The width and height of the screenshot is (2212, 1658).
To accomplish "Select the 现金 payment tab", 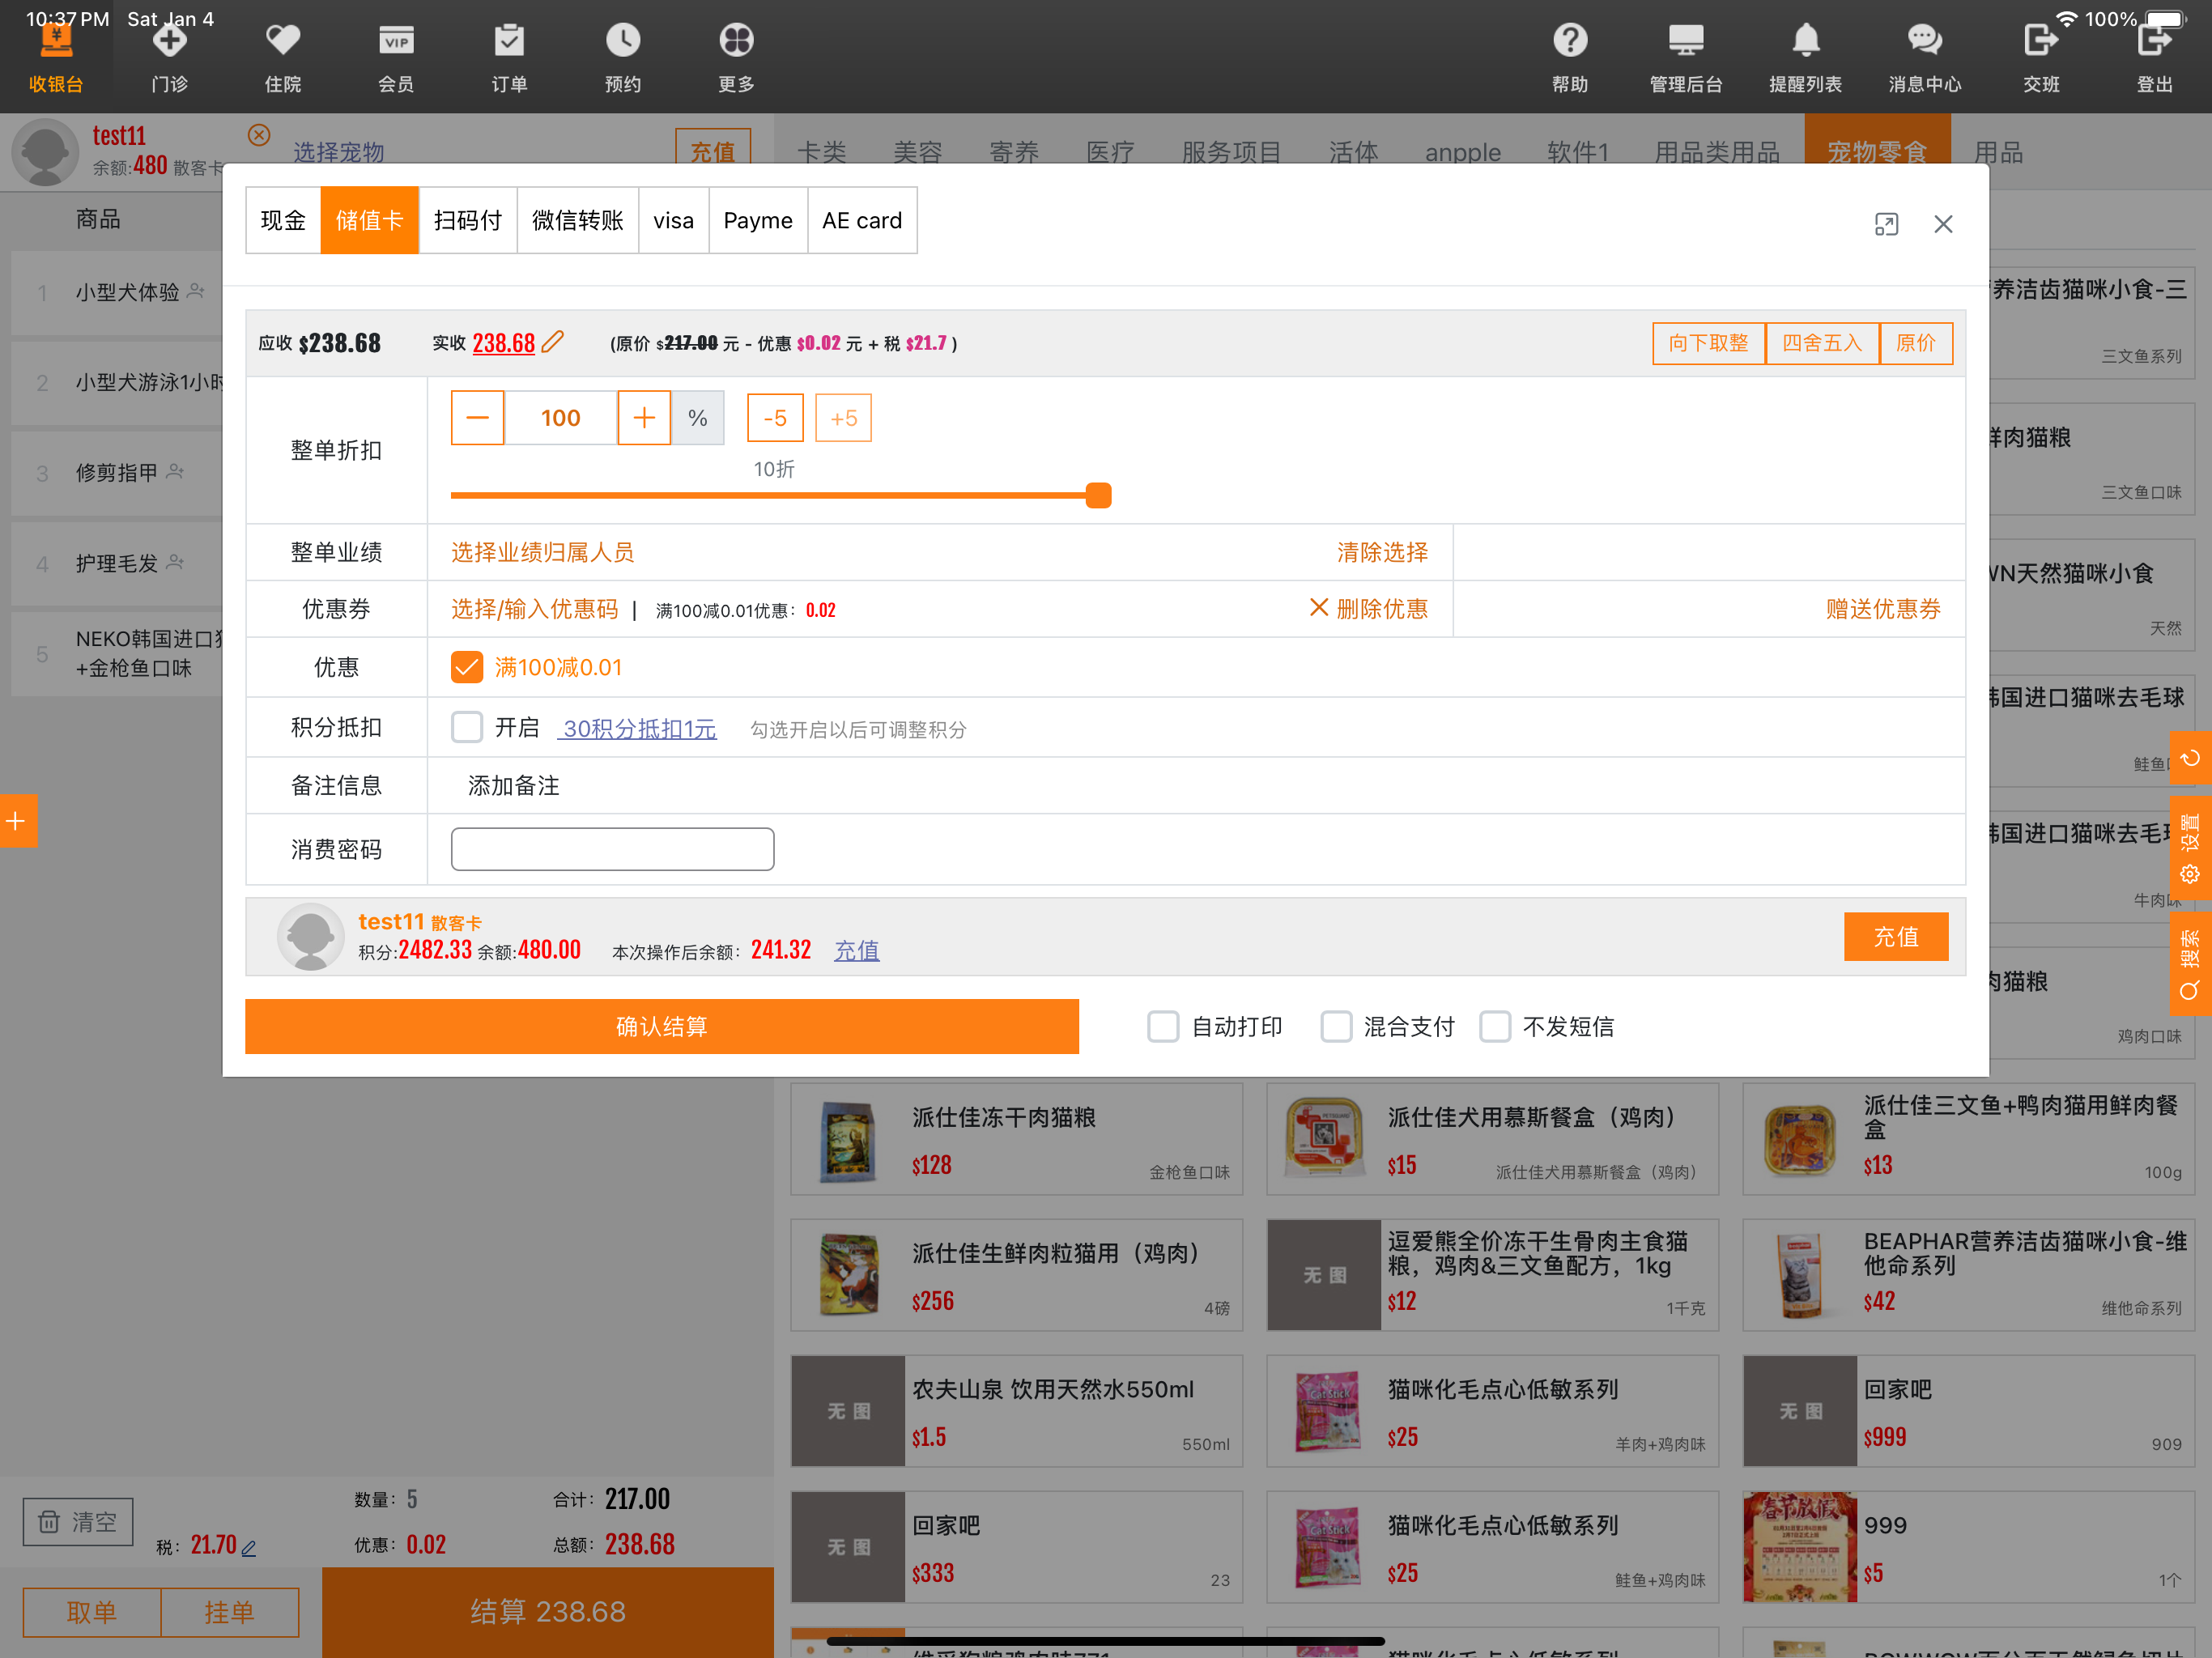I will (x=283, y=220).
